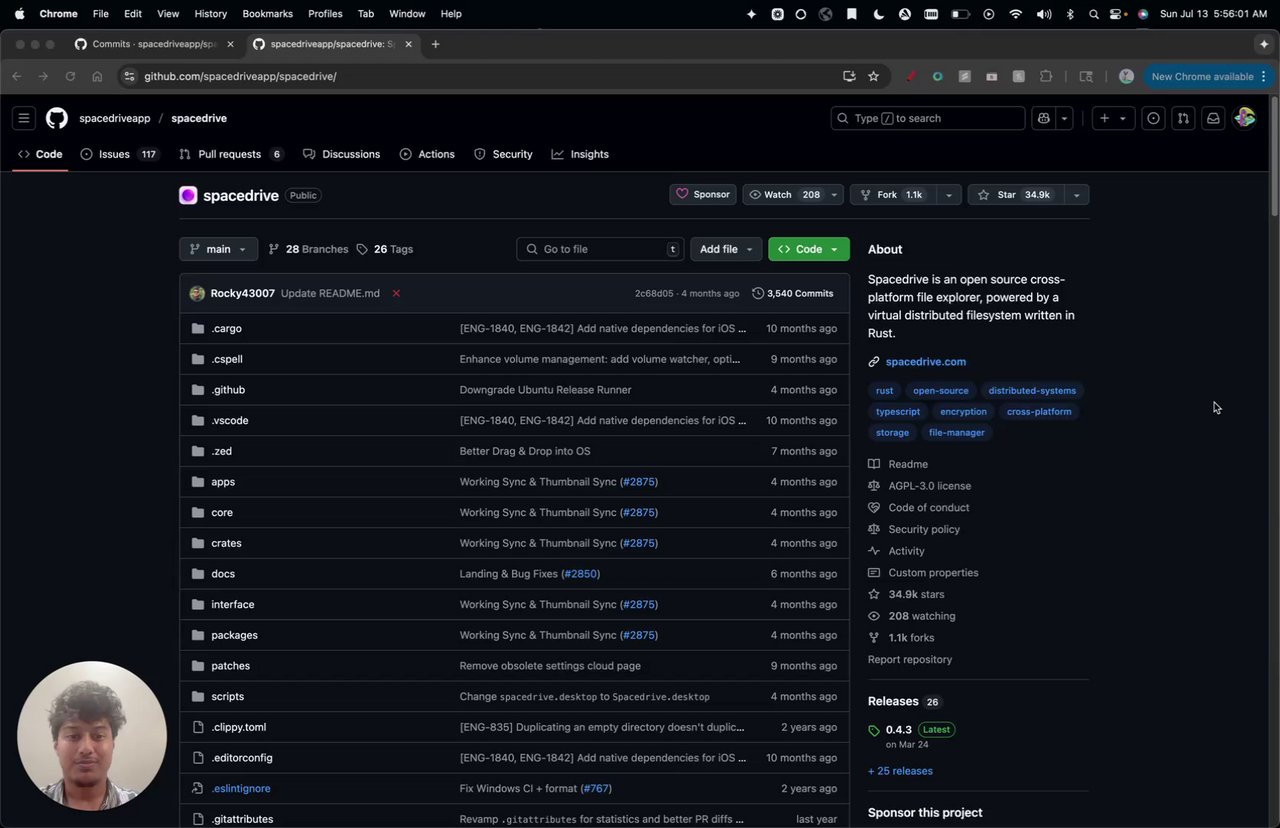Go to the Discussions tab

341,154
